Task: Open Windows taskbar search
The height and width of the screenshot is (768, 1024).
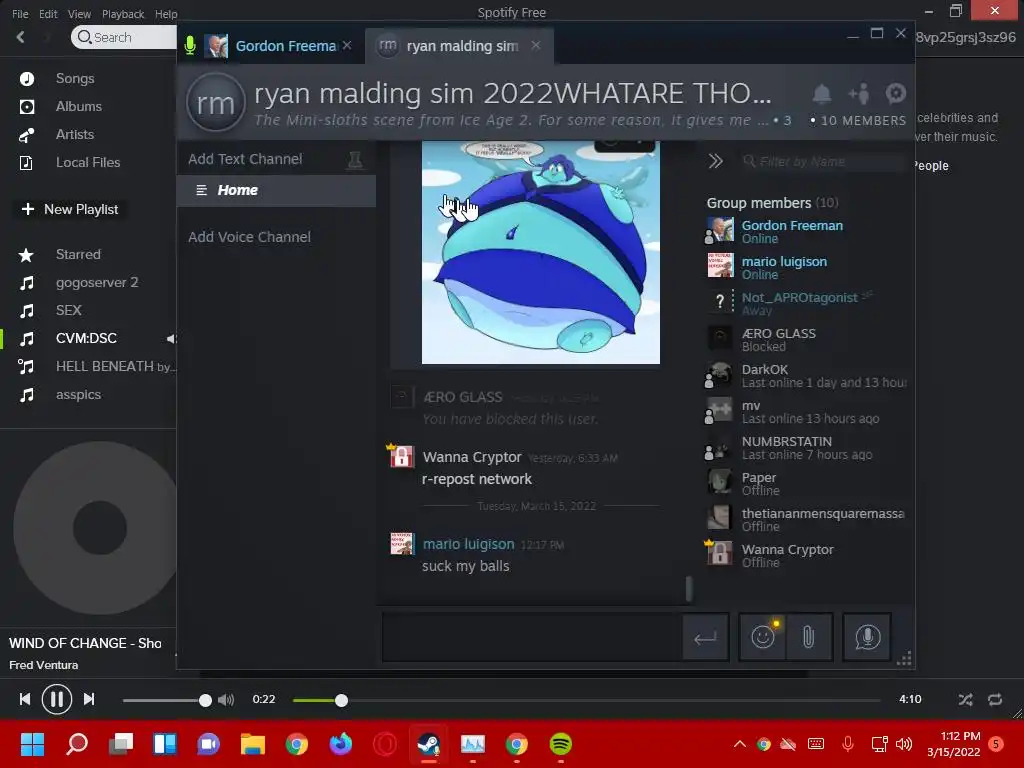Action: click(77, 744)
